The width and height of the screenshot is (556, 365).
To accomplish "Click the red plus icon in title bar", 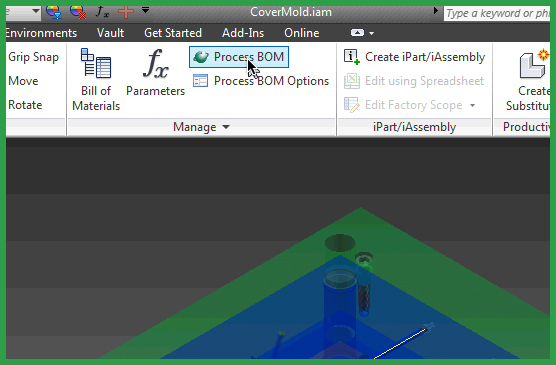I will tap(126, 12).
